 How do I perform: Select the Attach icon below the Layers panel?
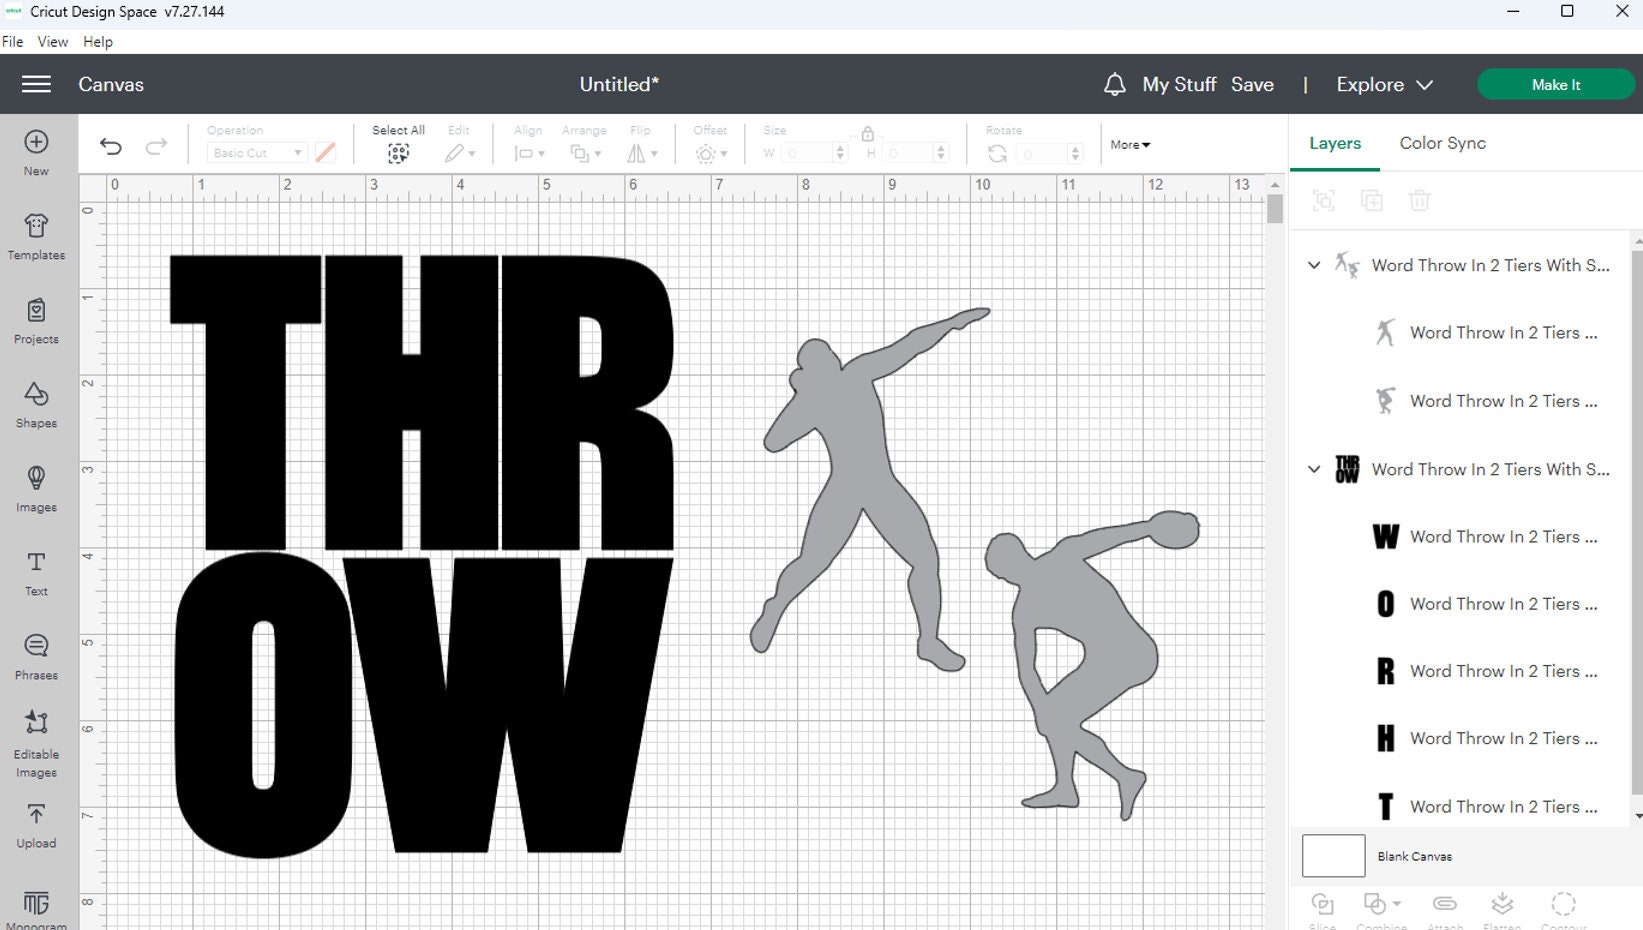click(1443, 905)
